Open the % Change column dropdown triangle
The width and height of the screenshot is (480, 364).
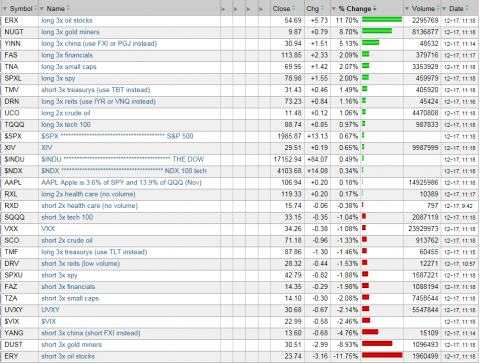334,9
